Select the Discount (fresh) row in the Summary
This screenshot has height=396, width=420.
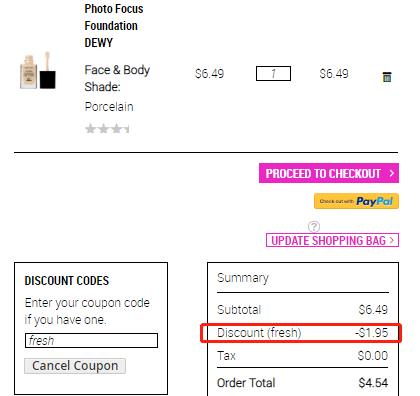302,333
